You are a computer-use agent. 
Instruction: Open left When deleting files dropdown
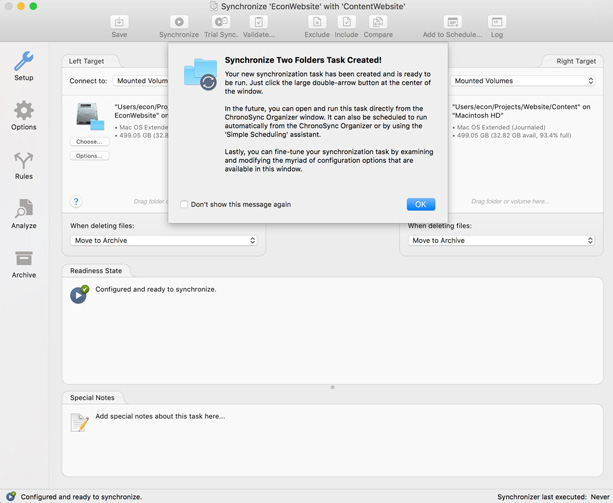pyautogui.click(x=164, y=240)
